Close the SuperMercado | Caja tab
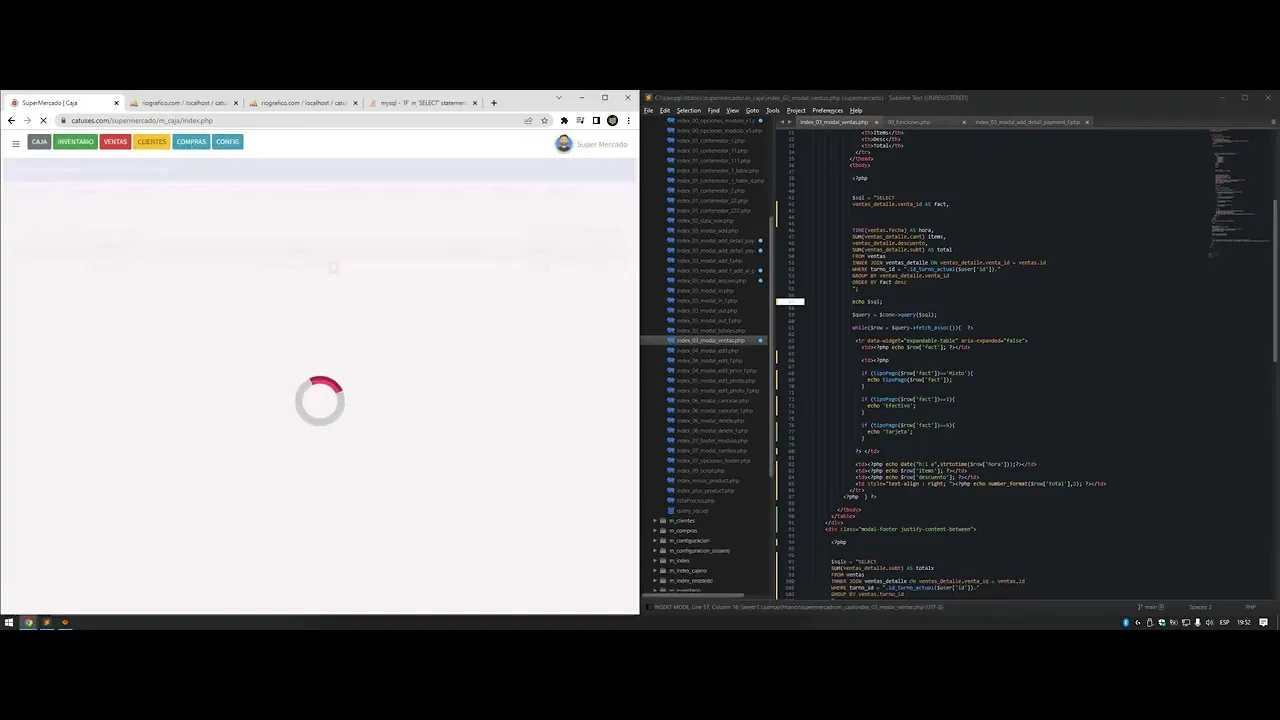The image size is (1280, 720). click(116, 103)
